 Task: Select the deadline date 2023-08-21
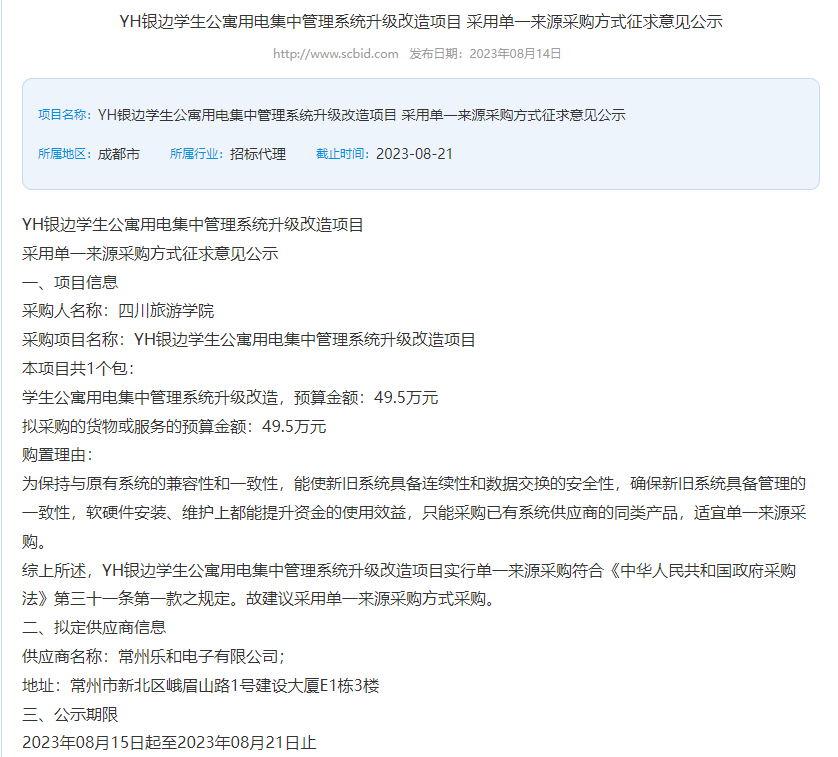point(414,154)
